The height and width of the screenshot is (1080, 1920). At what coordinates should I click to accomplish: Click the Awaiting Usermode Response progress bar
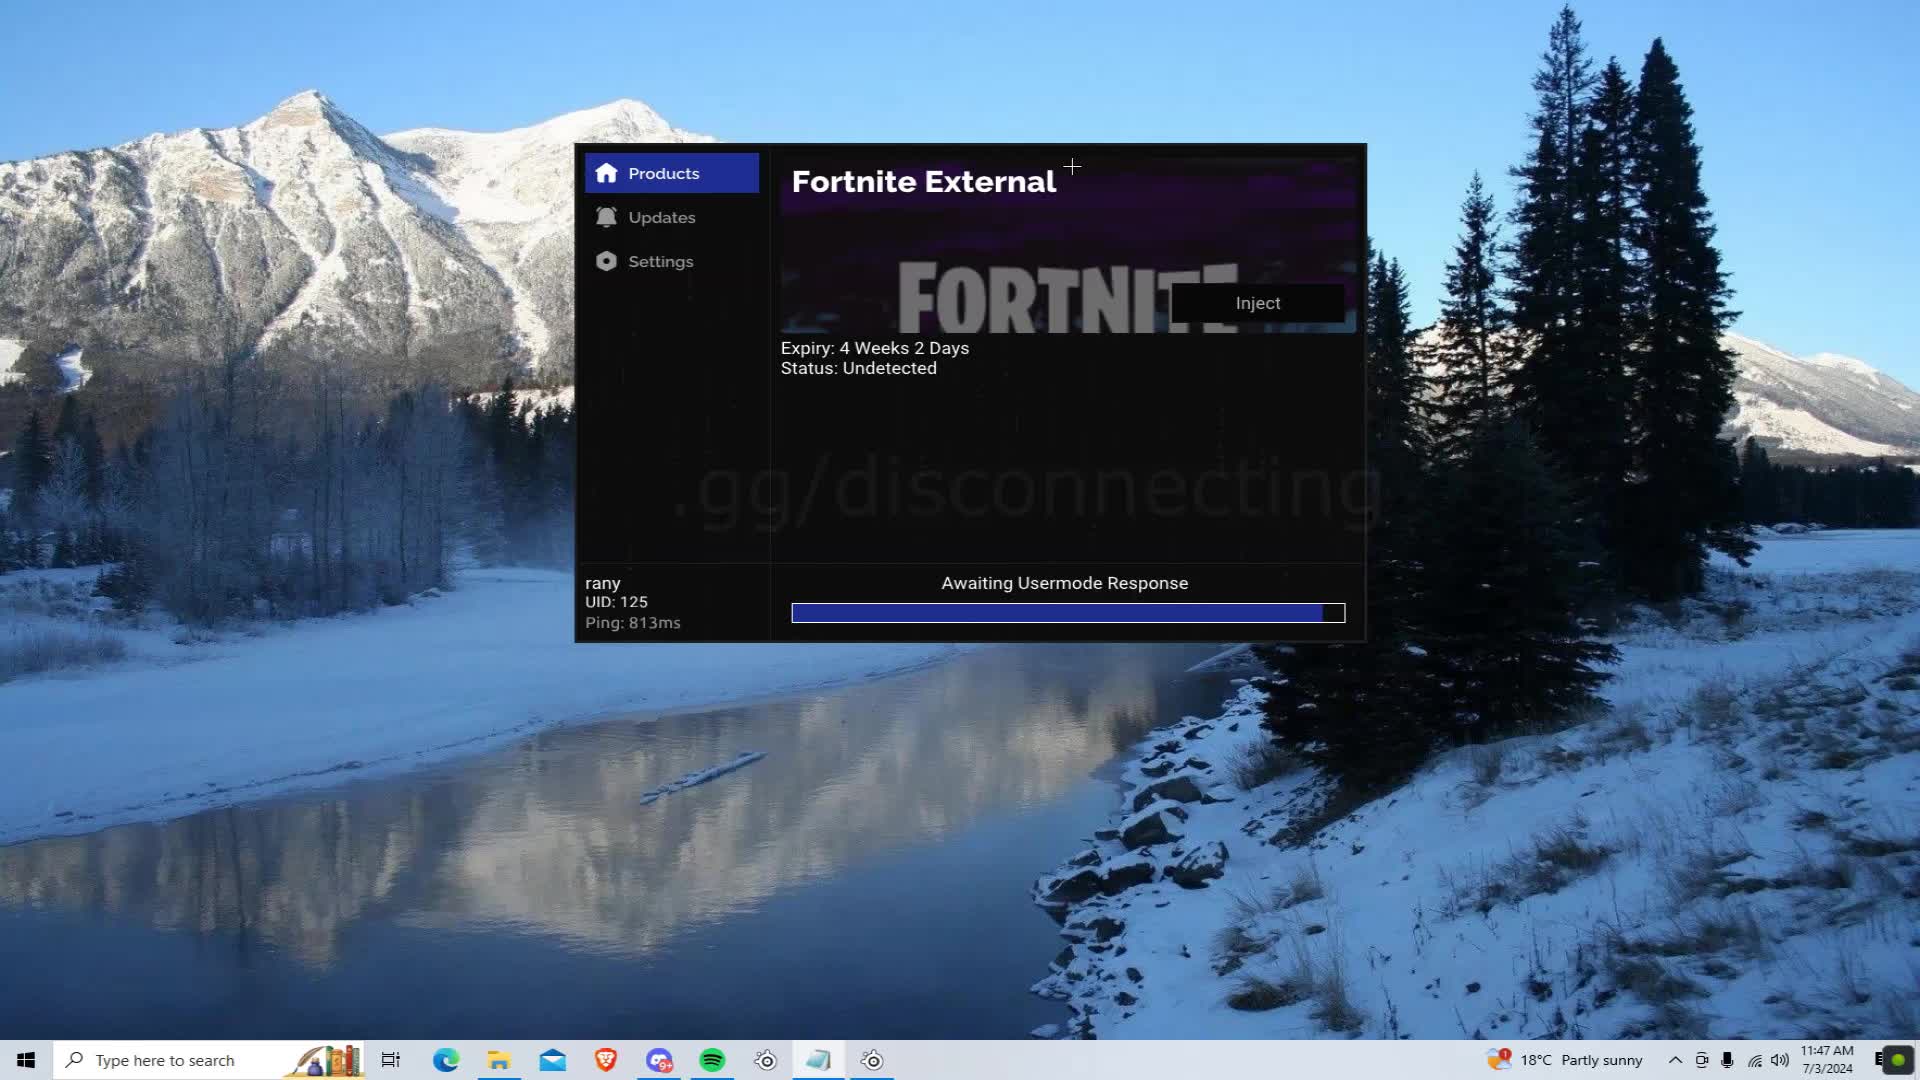click(1065, 612)
